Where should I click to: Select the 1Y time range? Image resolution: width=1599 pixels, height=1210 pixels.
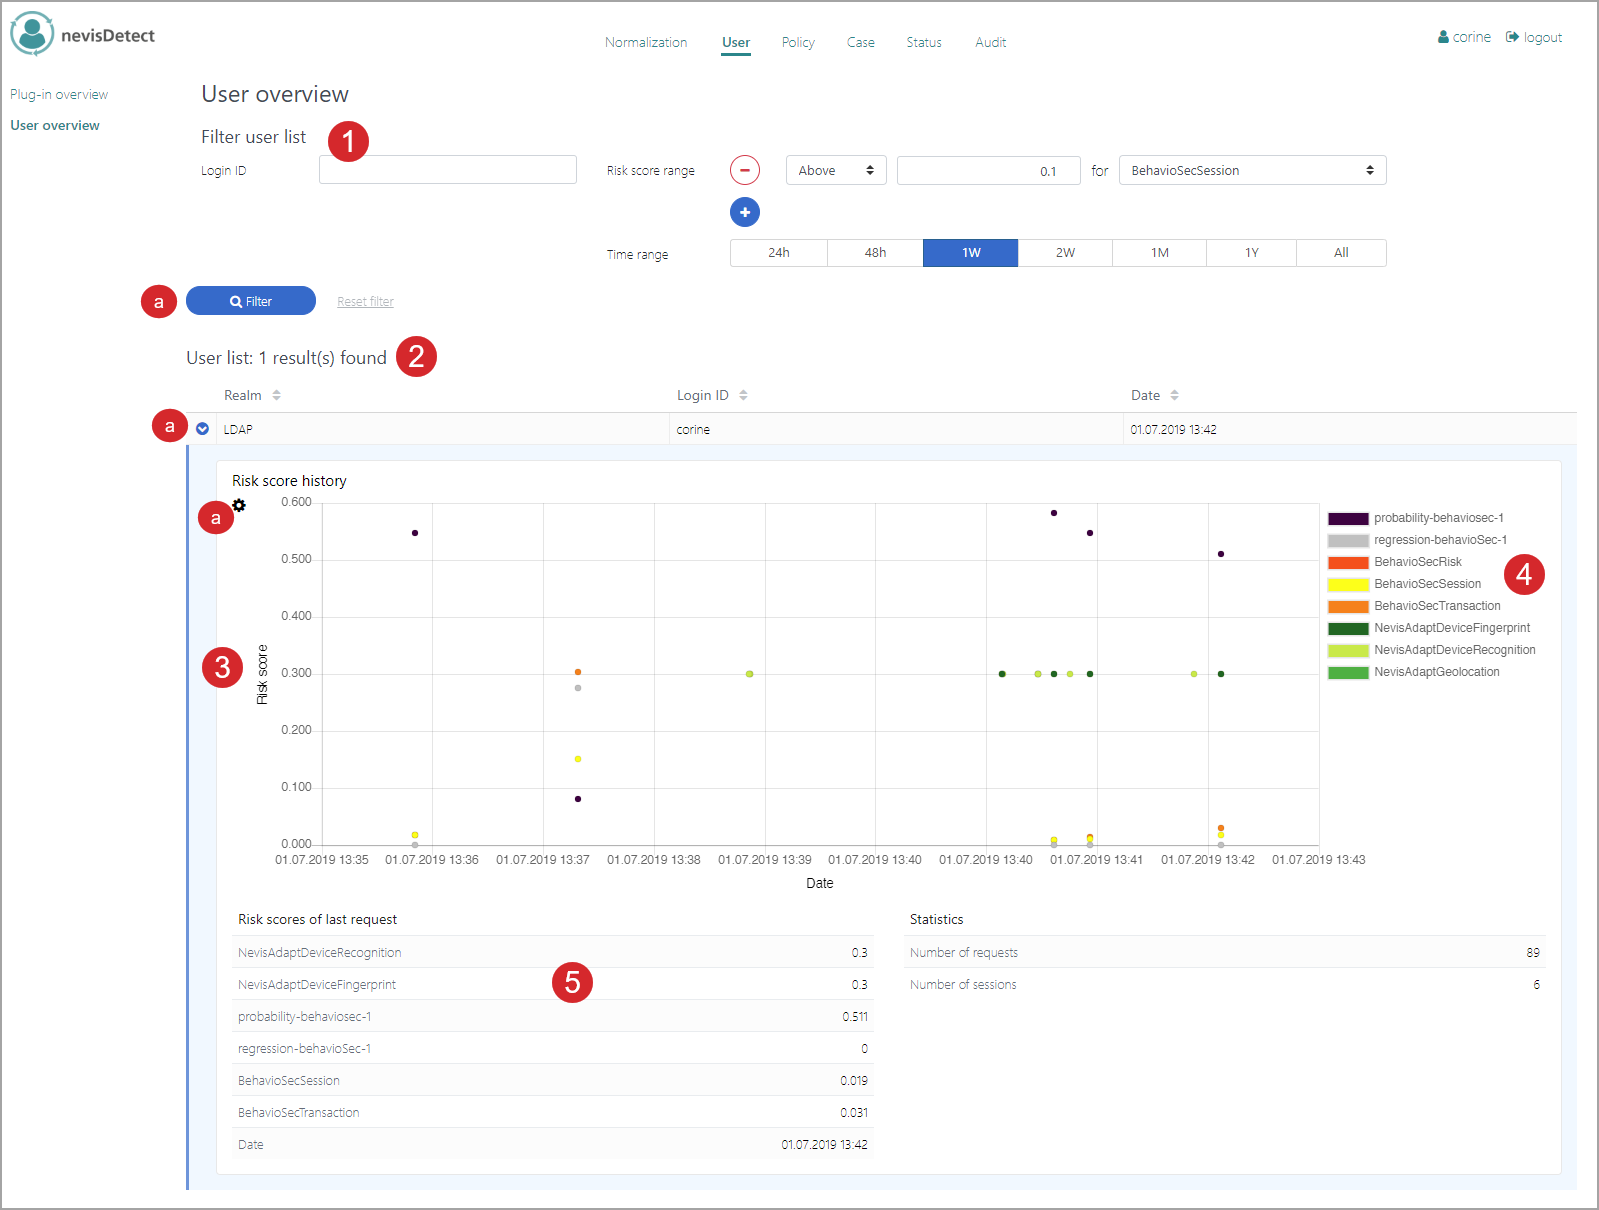(1252, 253)
